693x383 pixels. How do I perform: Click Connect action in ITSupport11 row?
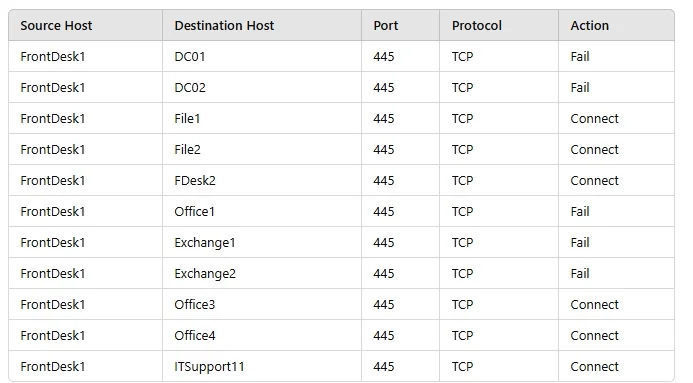(x=594, y=367)
